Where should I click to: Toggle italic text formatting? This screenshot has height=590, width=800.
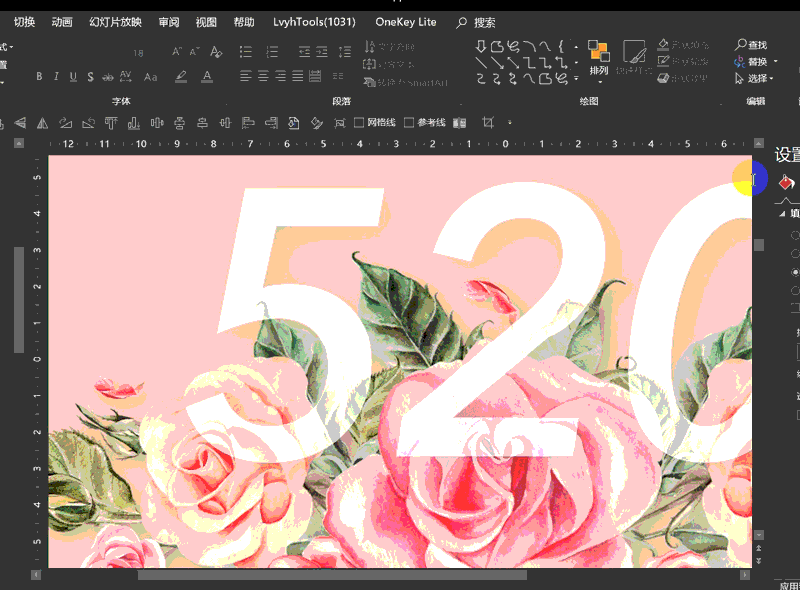click(56, 77)
